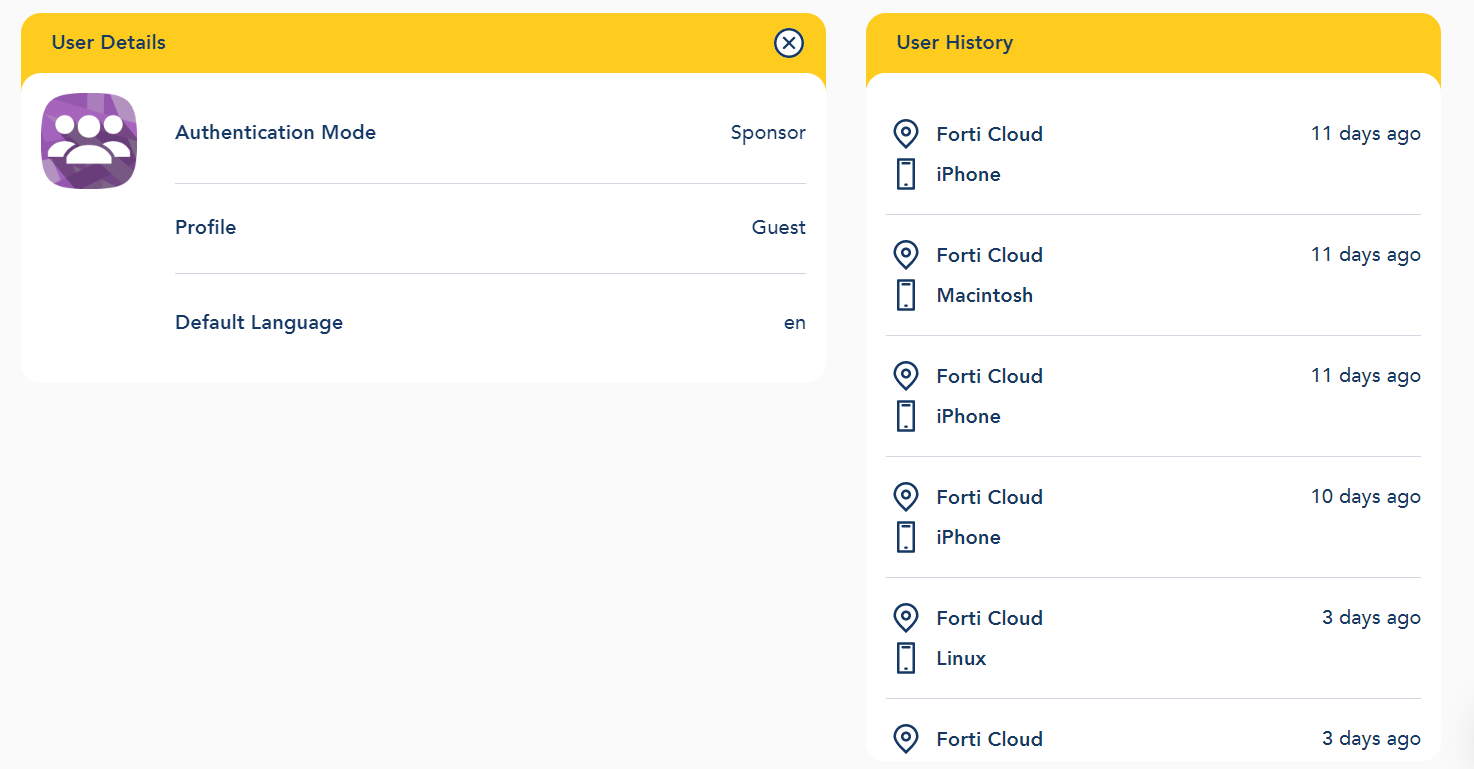Image resolution: width=1474 pixels, height=769 pixels.
Task: Click Forti Cloud in the Linux entry
Action: [990, 618]
